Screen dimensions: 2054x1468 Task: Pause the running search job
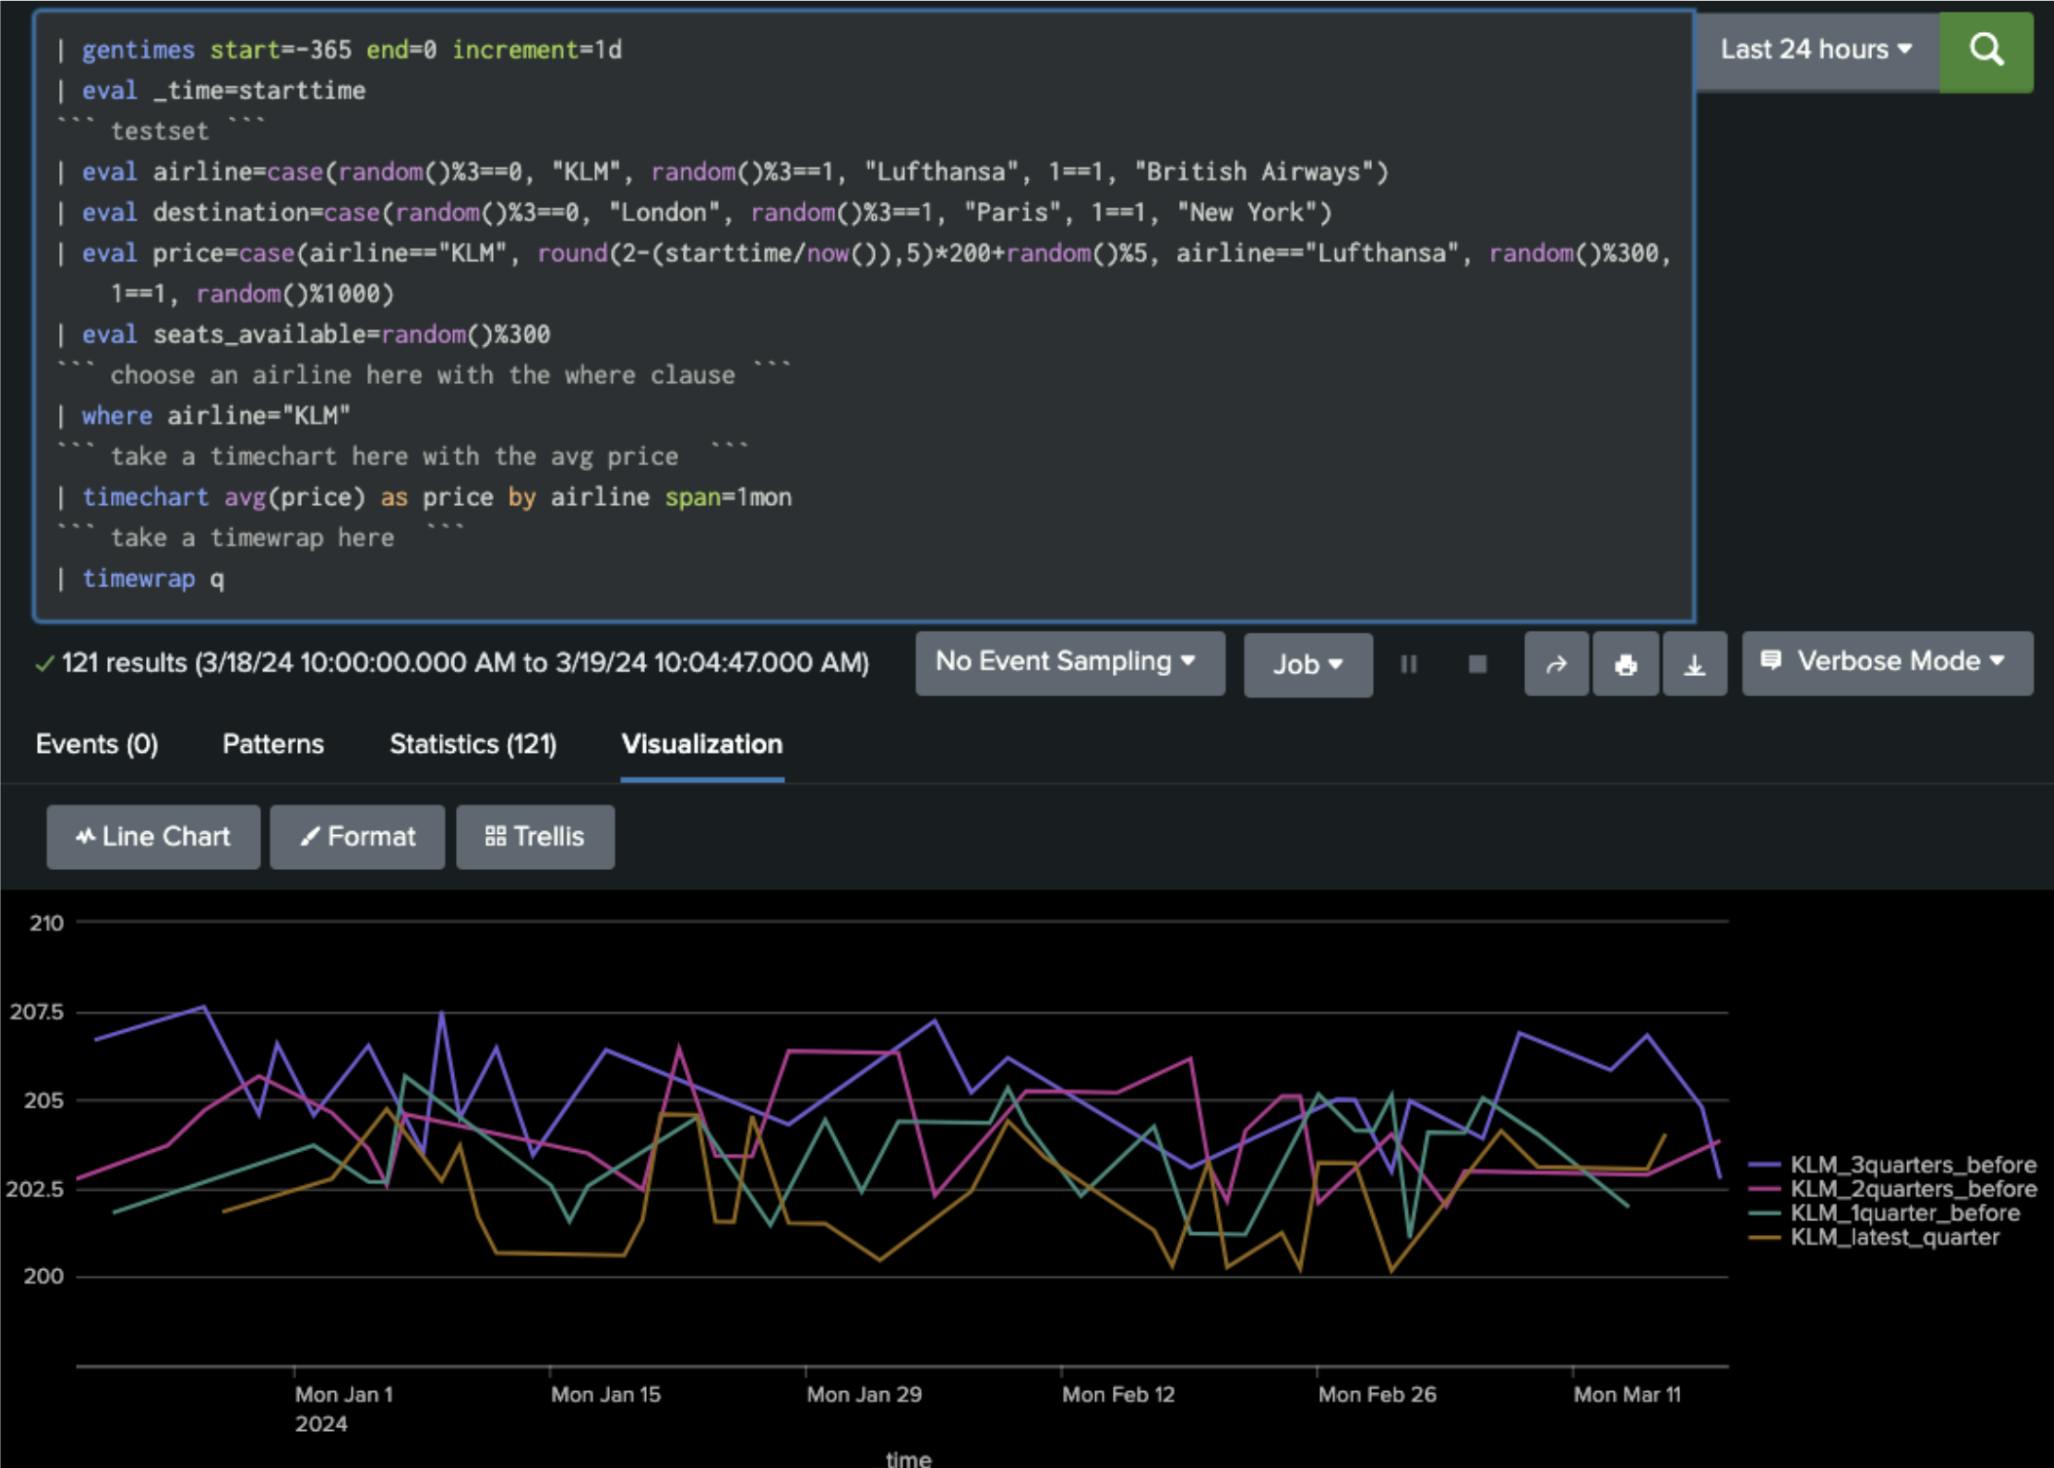coord(1408,664)
